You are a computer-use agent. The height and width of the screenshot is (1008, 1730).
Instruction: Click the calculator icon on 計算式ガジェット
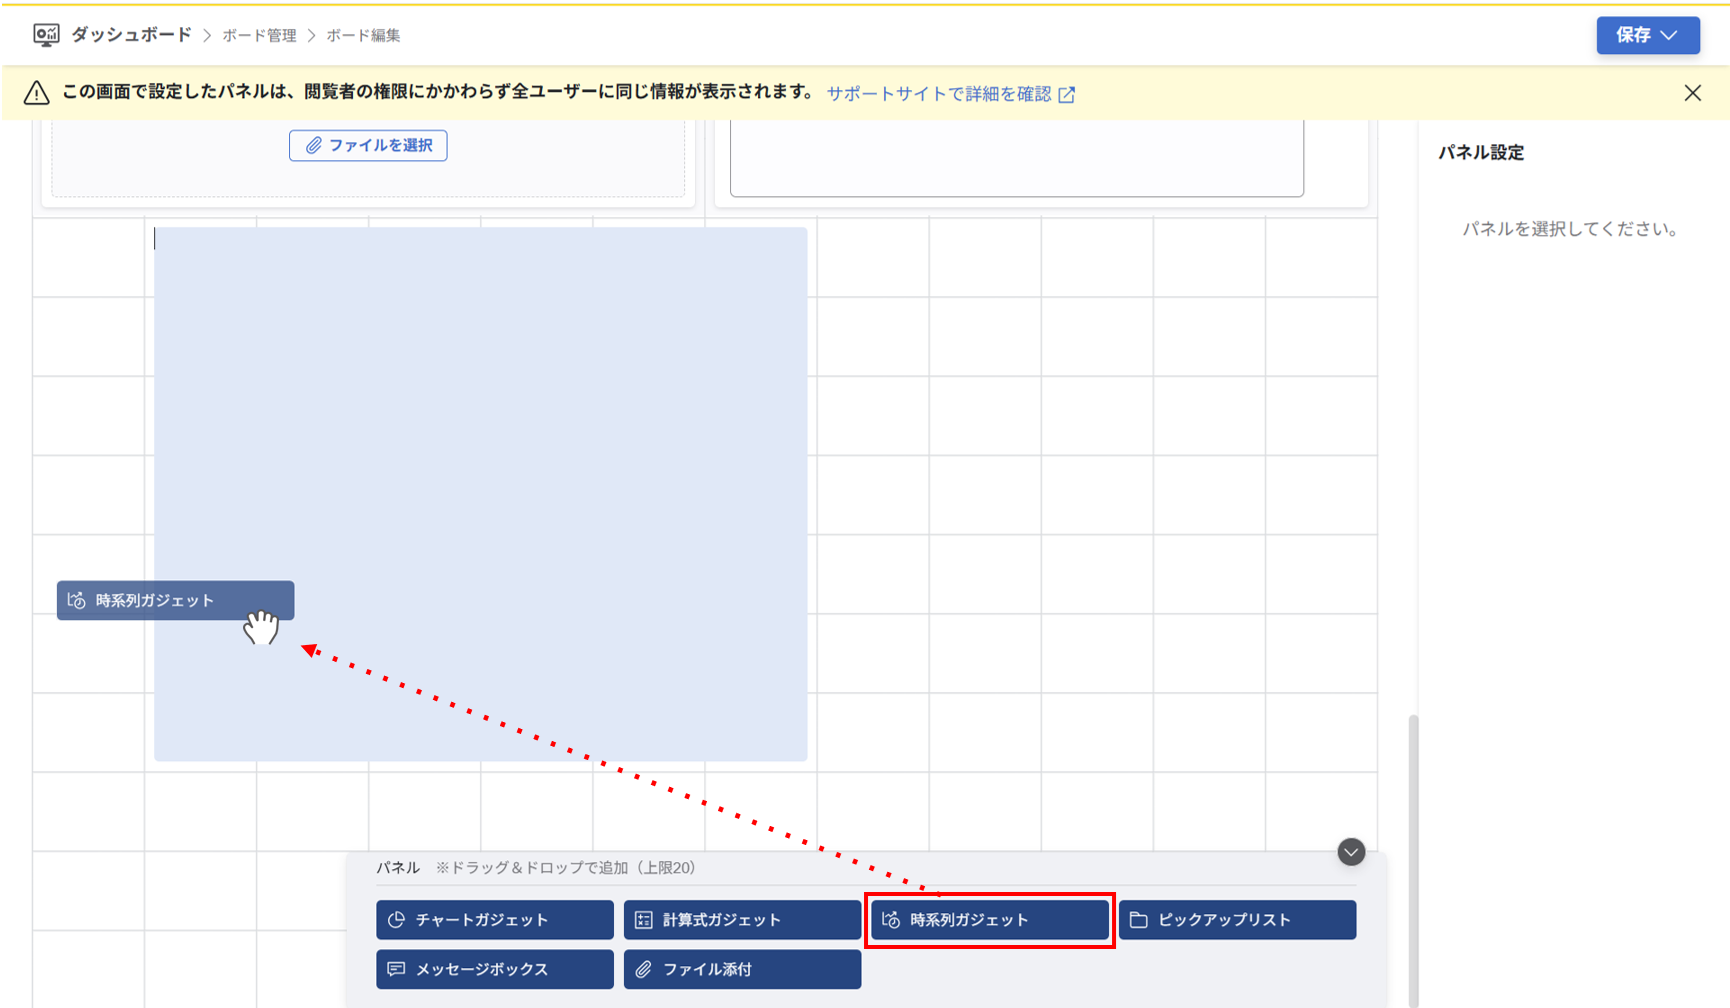(x=645, y=920)
